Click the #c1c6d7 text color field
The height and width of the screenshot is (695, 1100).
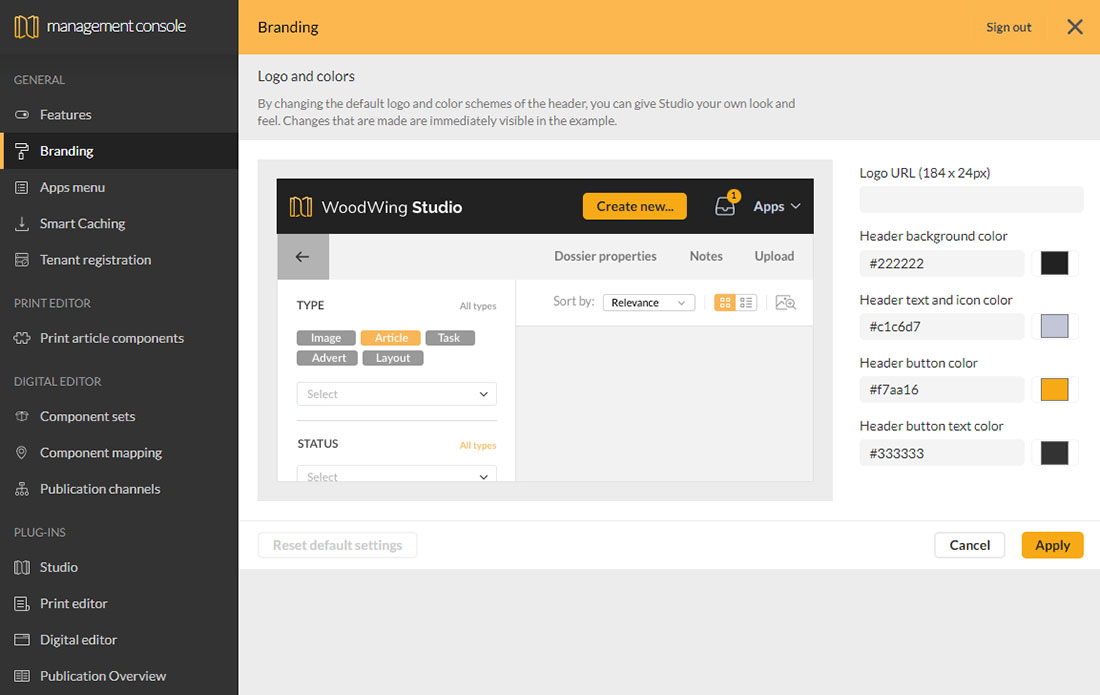[942, 326]
